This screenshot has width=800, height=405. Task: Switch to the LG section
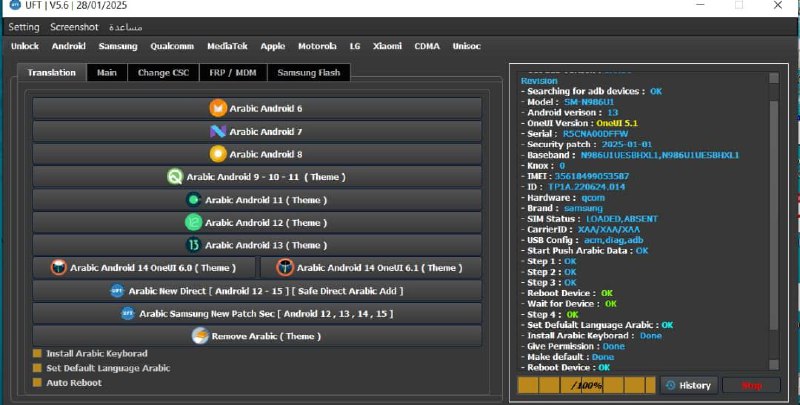355,46
